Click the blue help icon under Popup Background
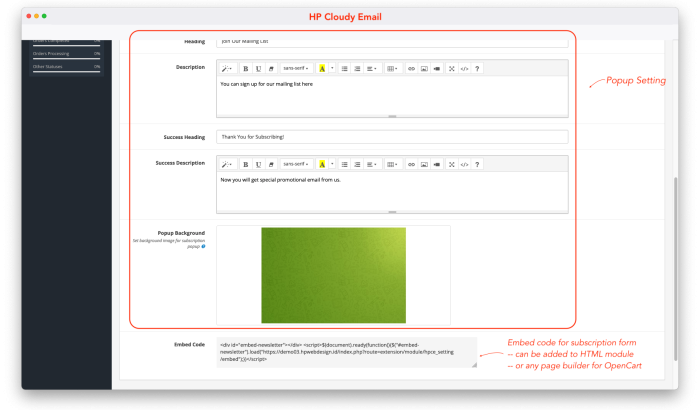700x410 pixels. coord(203,246)
